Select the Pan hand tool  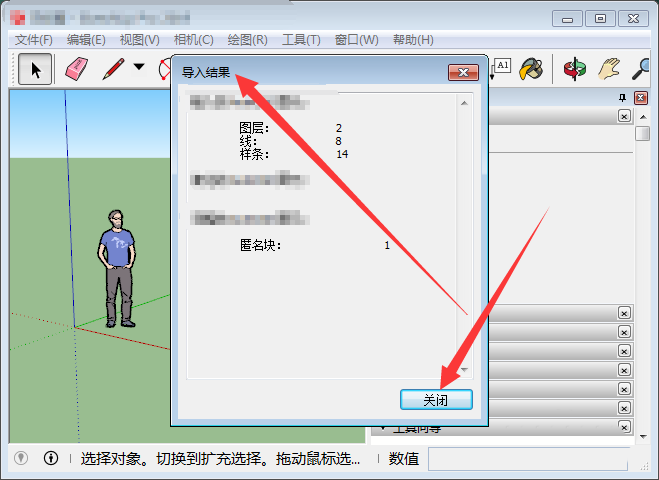609,69
